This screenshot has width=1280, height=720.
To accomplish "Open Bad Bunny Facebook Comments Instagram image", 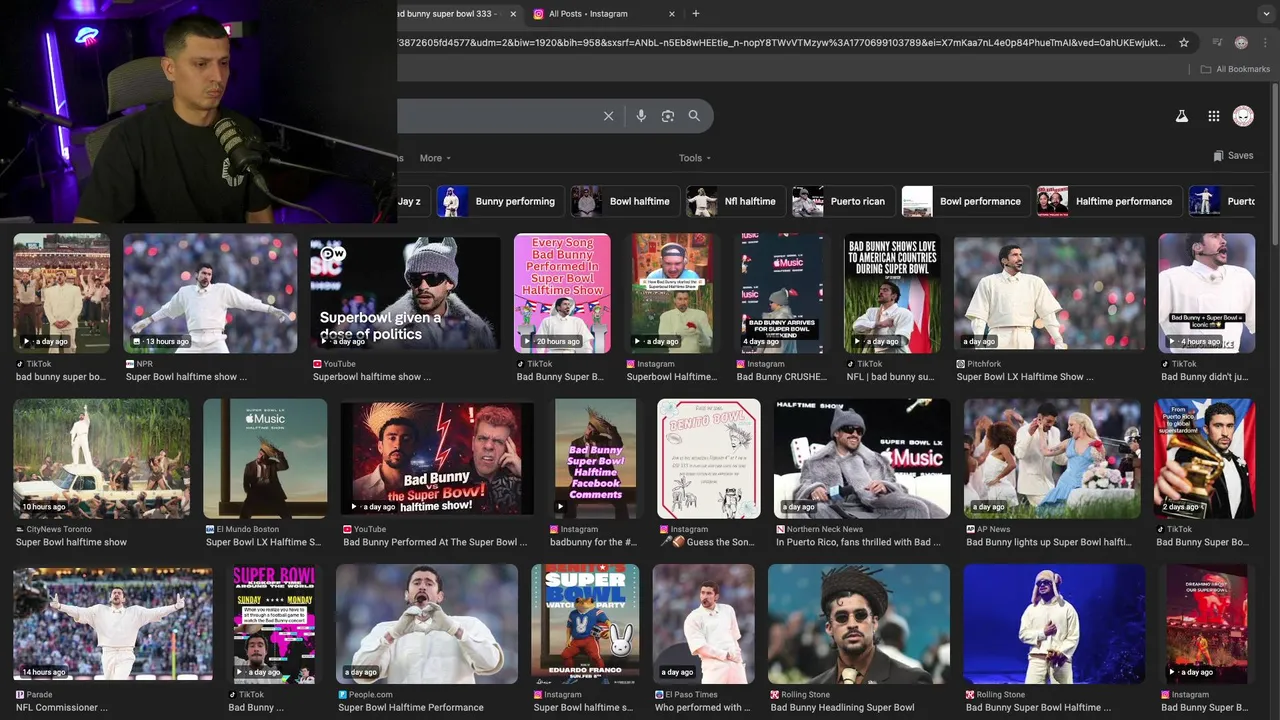I will pos(596,458).
